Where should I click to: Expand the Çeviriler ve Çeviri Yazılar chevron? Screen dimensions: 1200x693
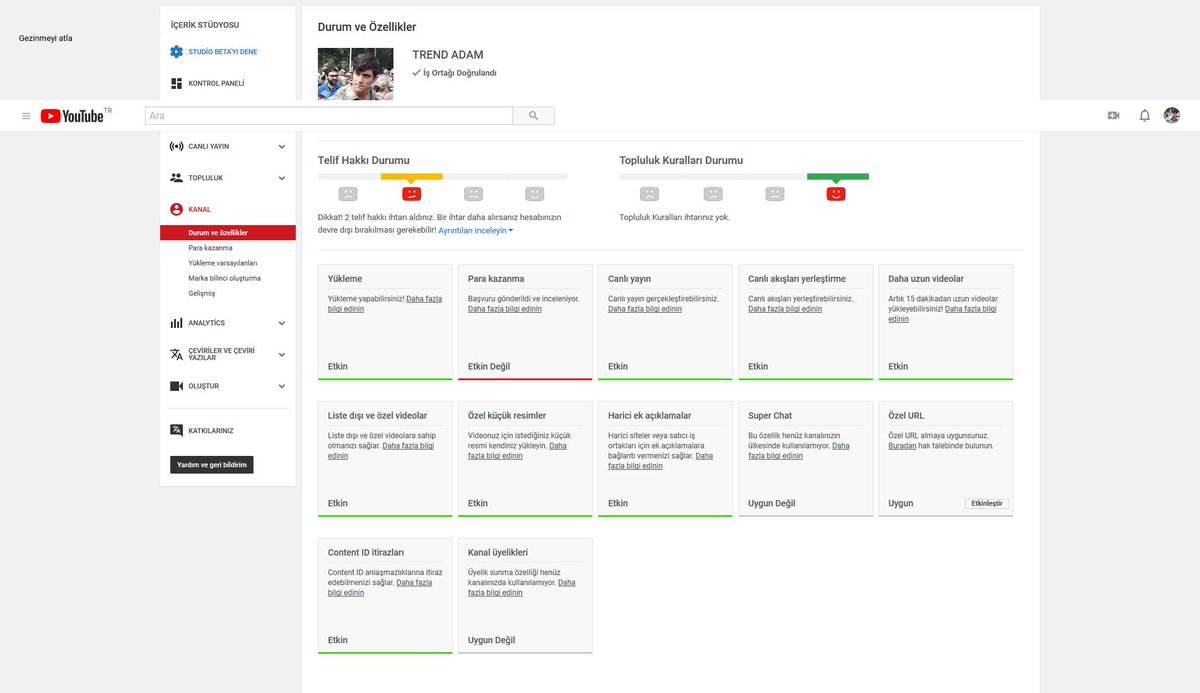pos(282,354)
